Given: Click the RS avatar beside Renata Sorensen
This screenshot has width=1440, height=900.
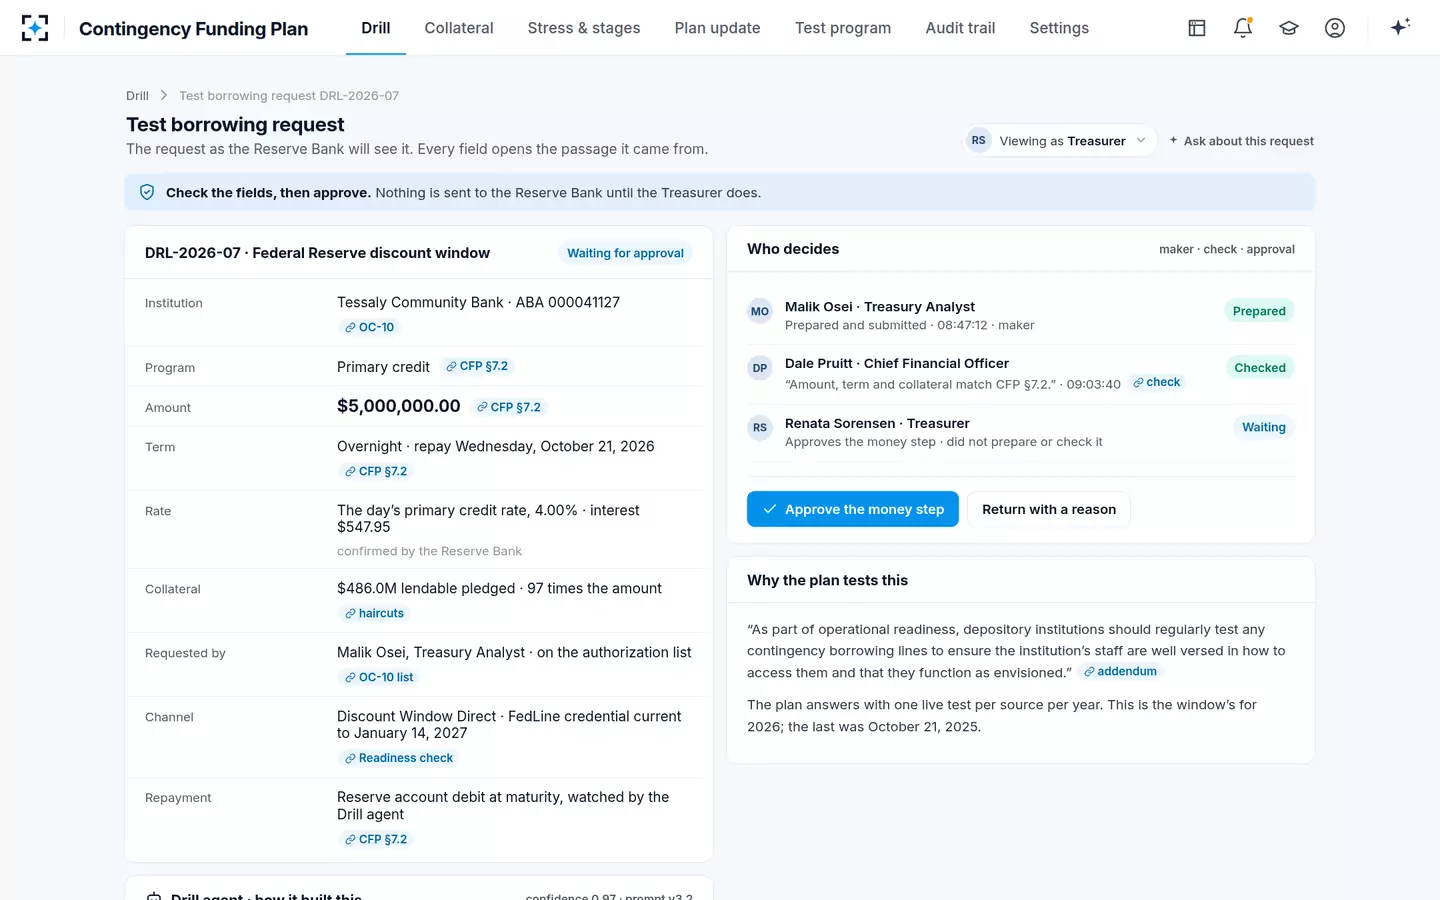Looking at the screenshot, I should tap(760, 428).
